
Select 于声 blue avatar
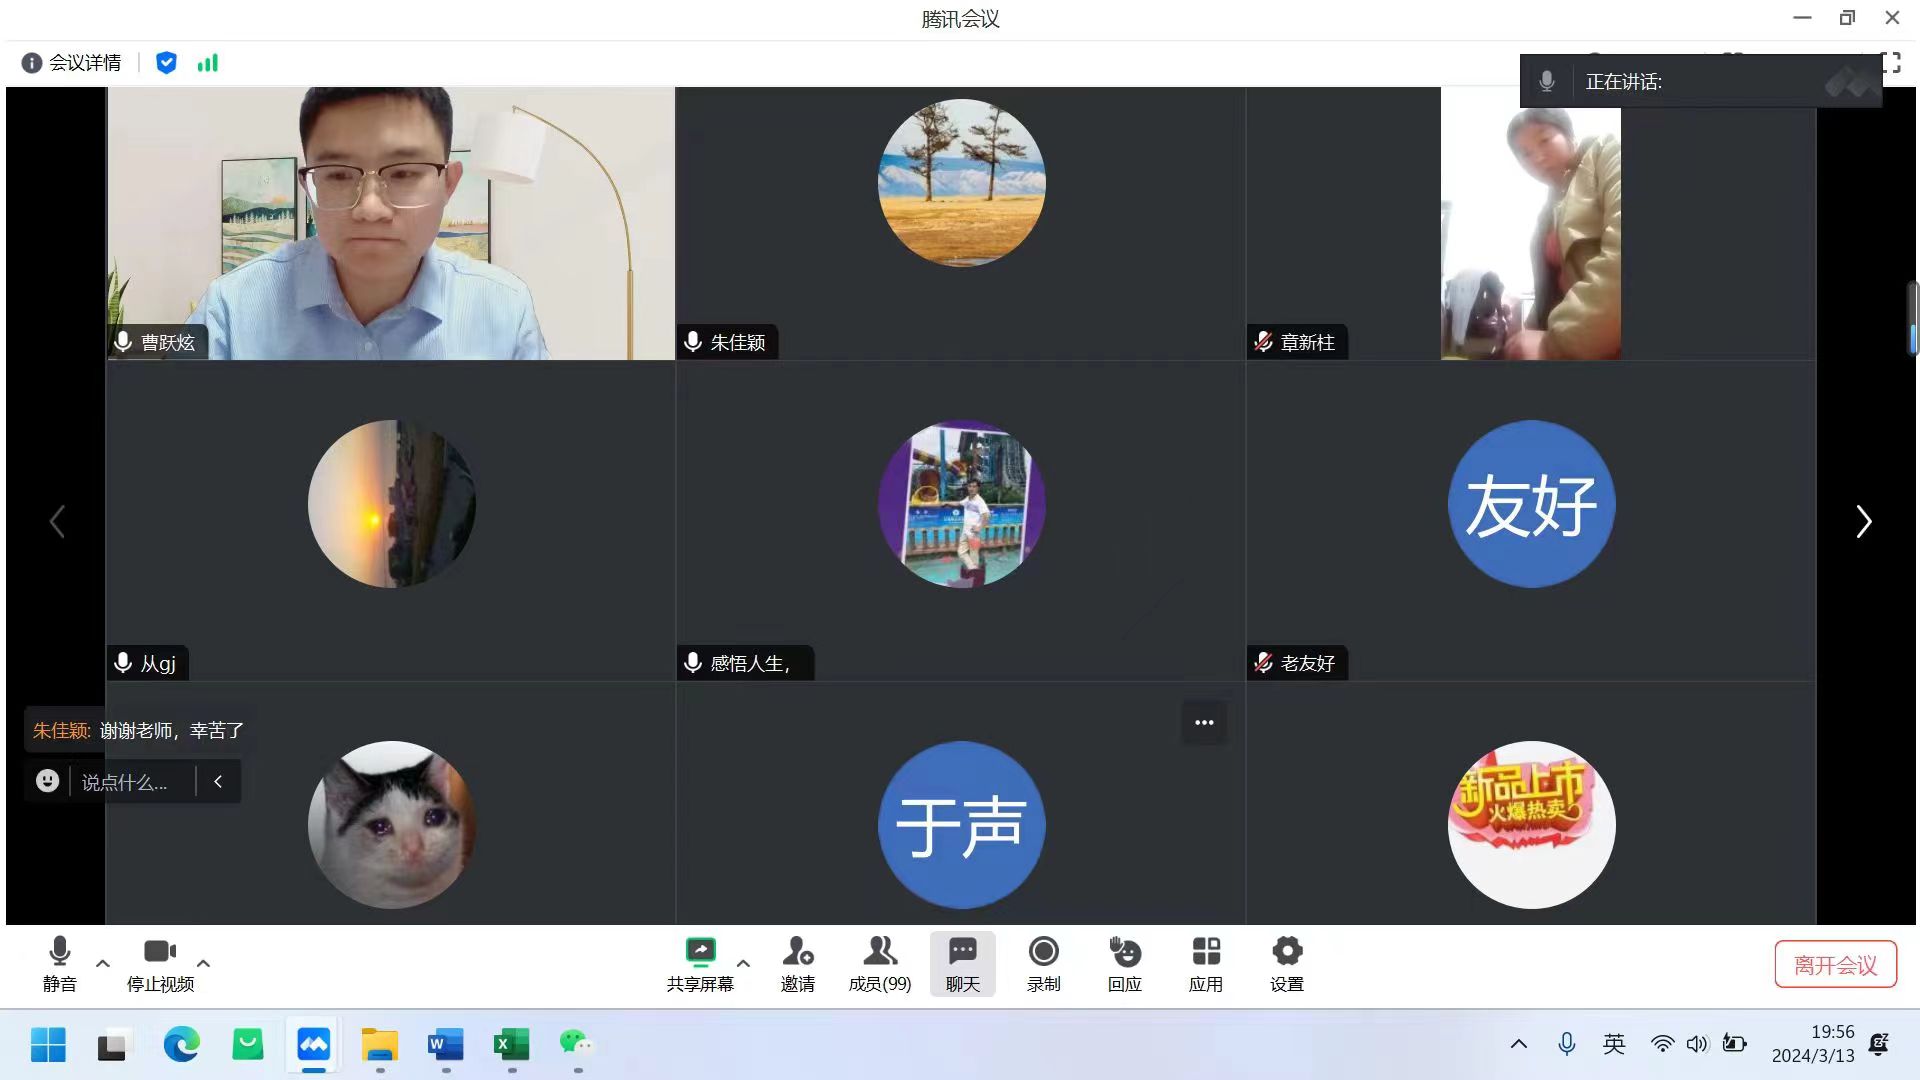coord(961,824)
